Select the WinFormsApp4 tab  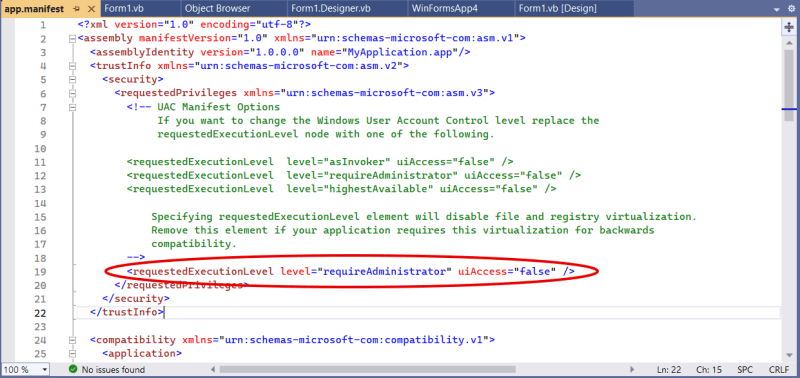444,9
